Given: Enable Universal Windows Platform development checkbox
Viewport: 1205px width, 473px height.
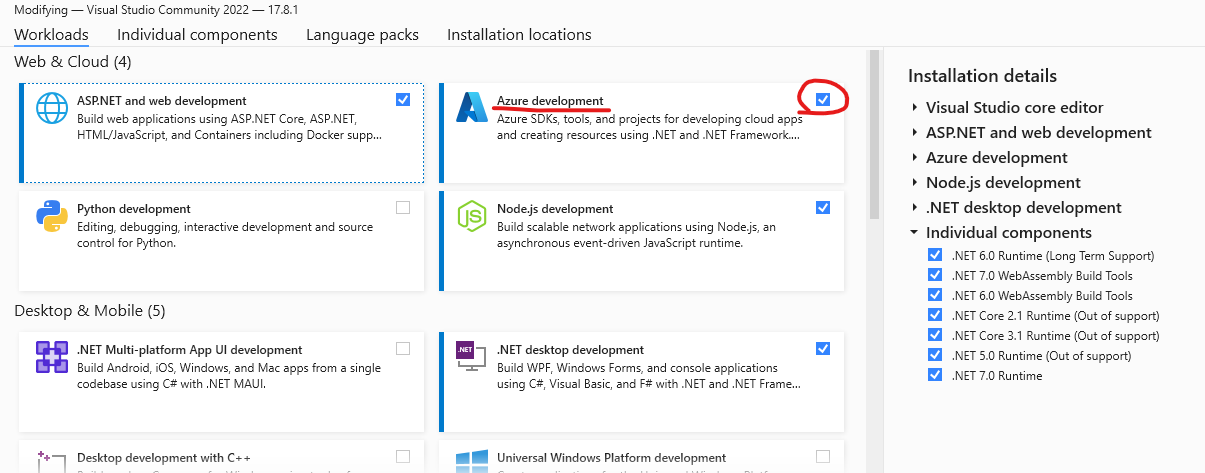Looking at the screenshot, I should click(822, 457).
